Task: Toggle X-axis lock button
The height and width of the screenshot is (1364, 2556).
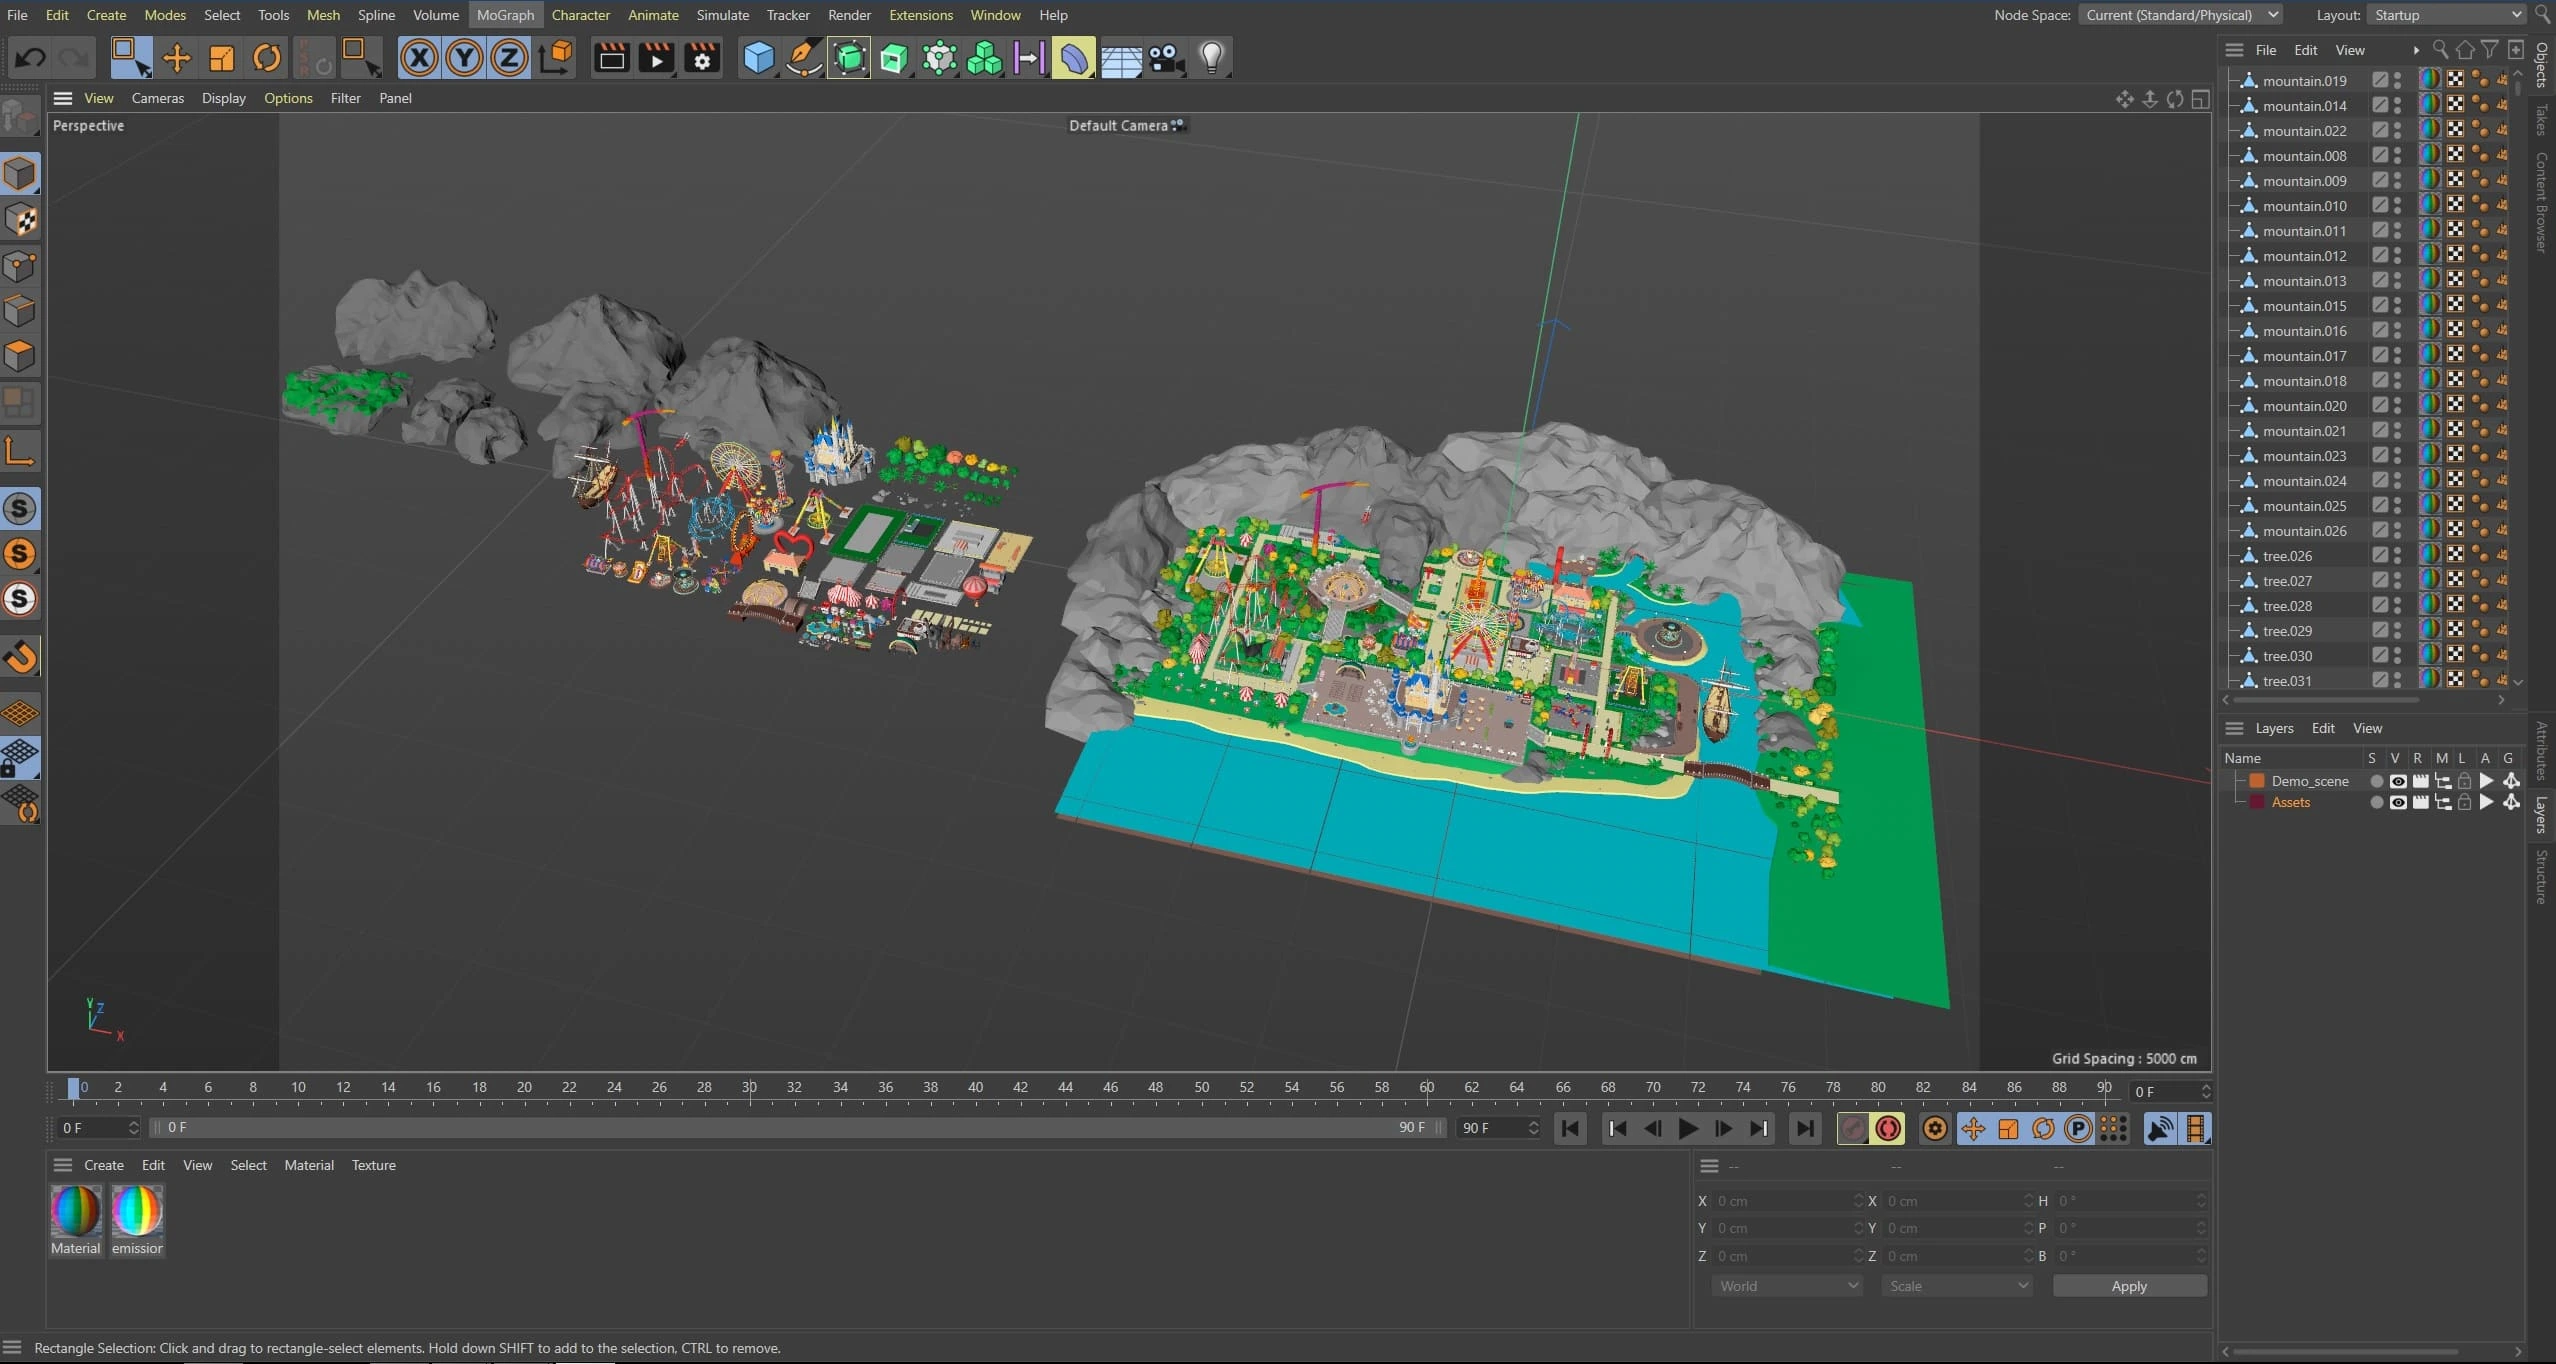Action: coord(419,58)
